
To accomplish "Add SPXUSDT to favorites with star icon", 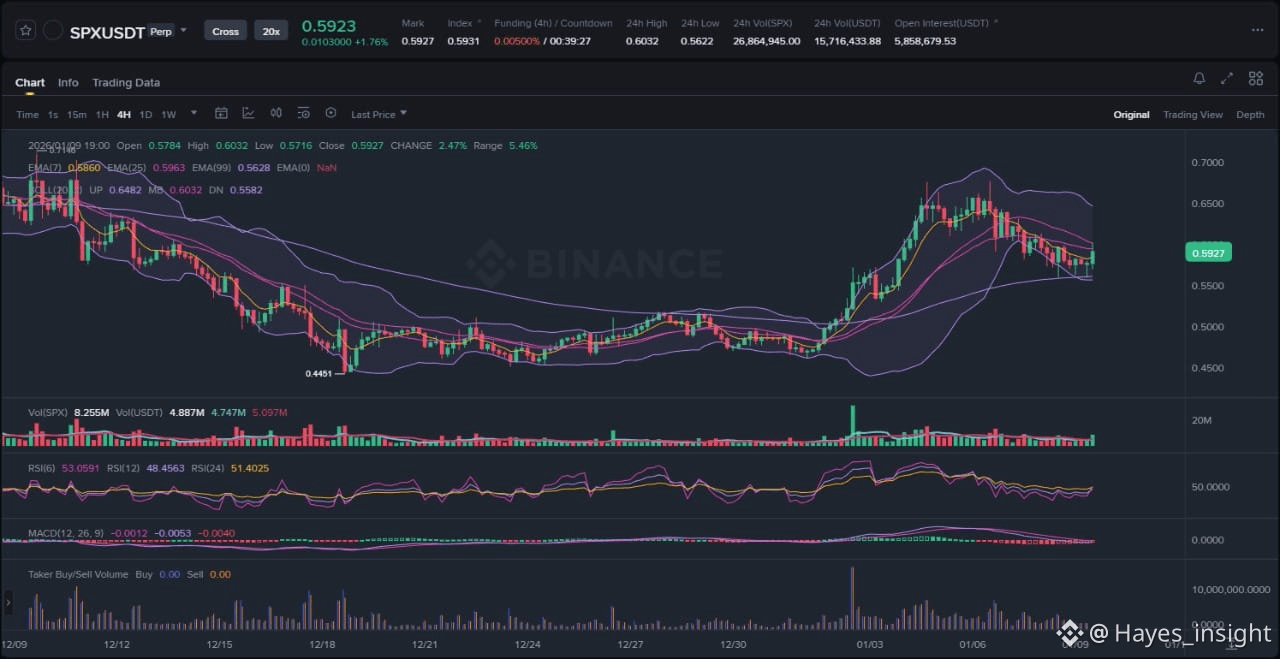I will (26, 31).
